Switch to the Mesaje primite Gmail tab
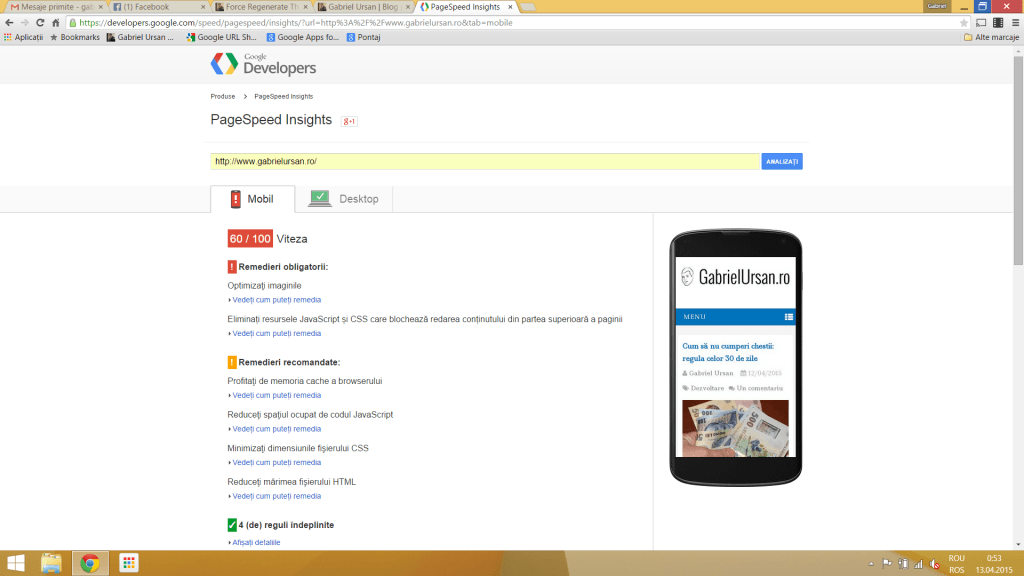This screenshot has width=1024, height=576. click(54, 7)
